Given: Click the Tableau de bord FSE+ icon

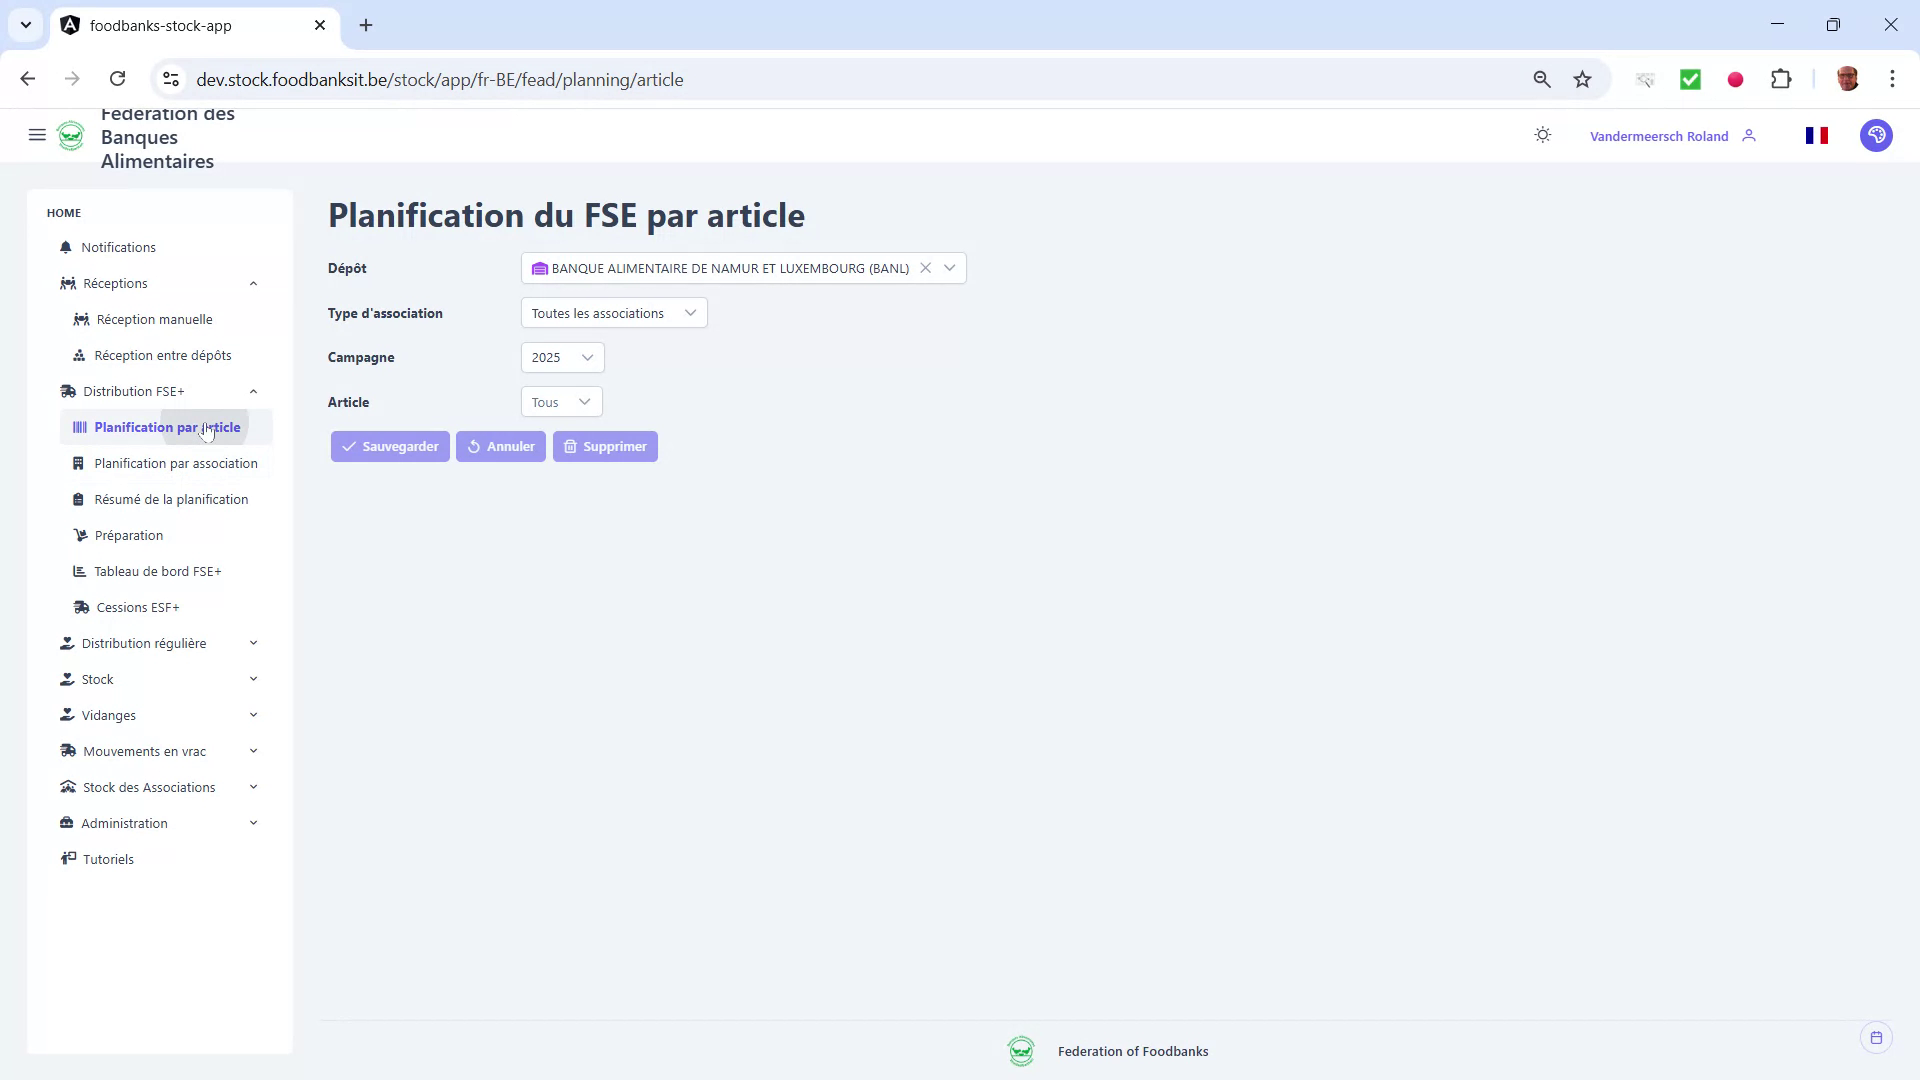Looking at the screenshot, I should pyautogui.click(x=81, y=571).
